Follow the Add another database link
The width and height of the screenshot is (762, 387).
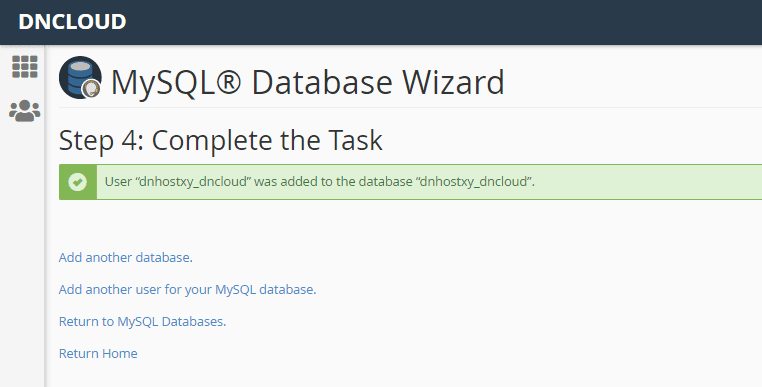click(x=126, y=257)
